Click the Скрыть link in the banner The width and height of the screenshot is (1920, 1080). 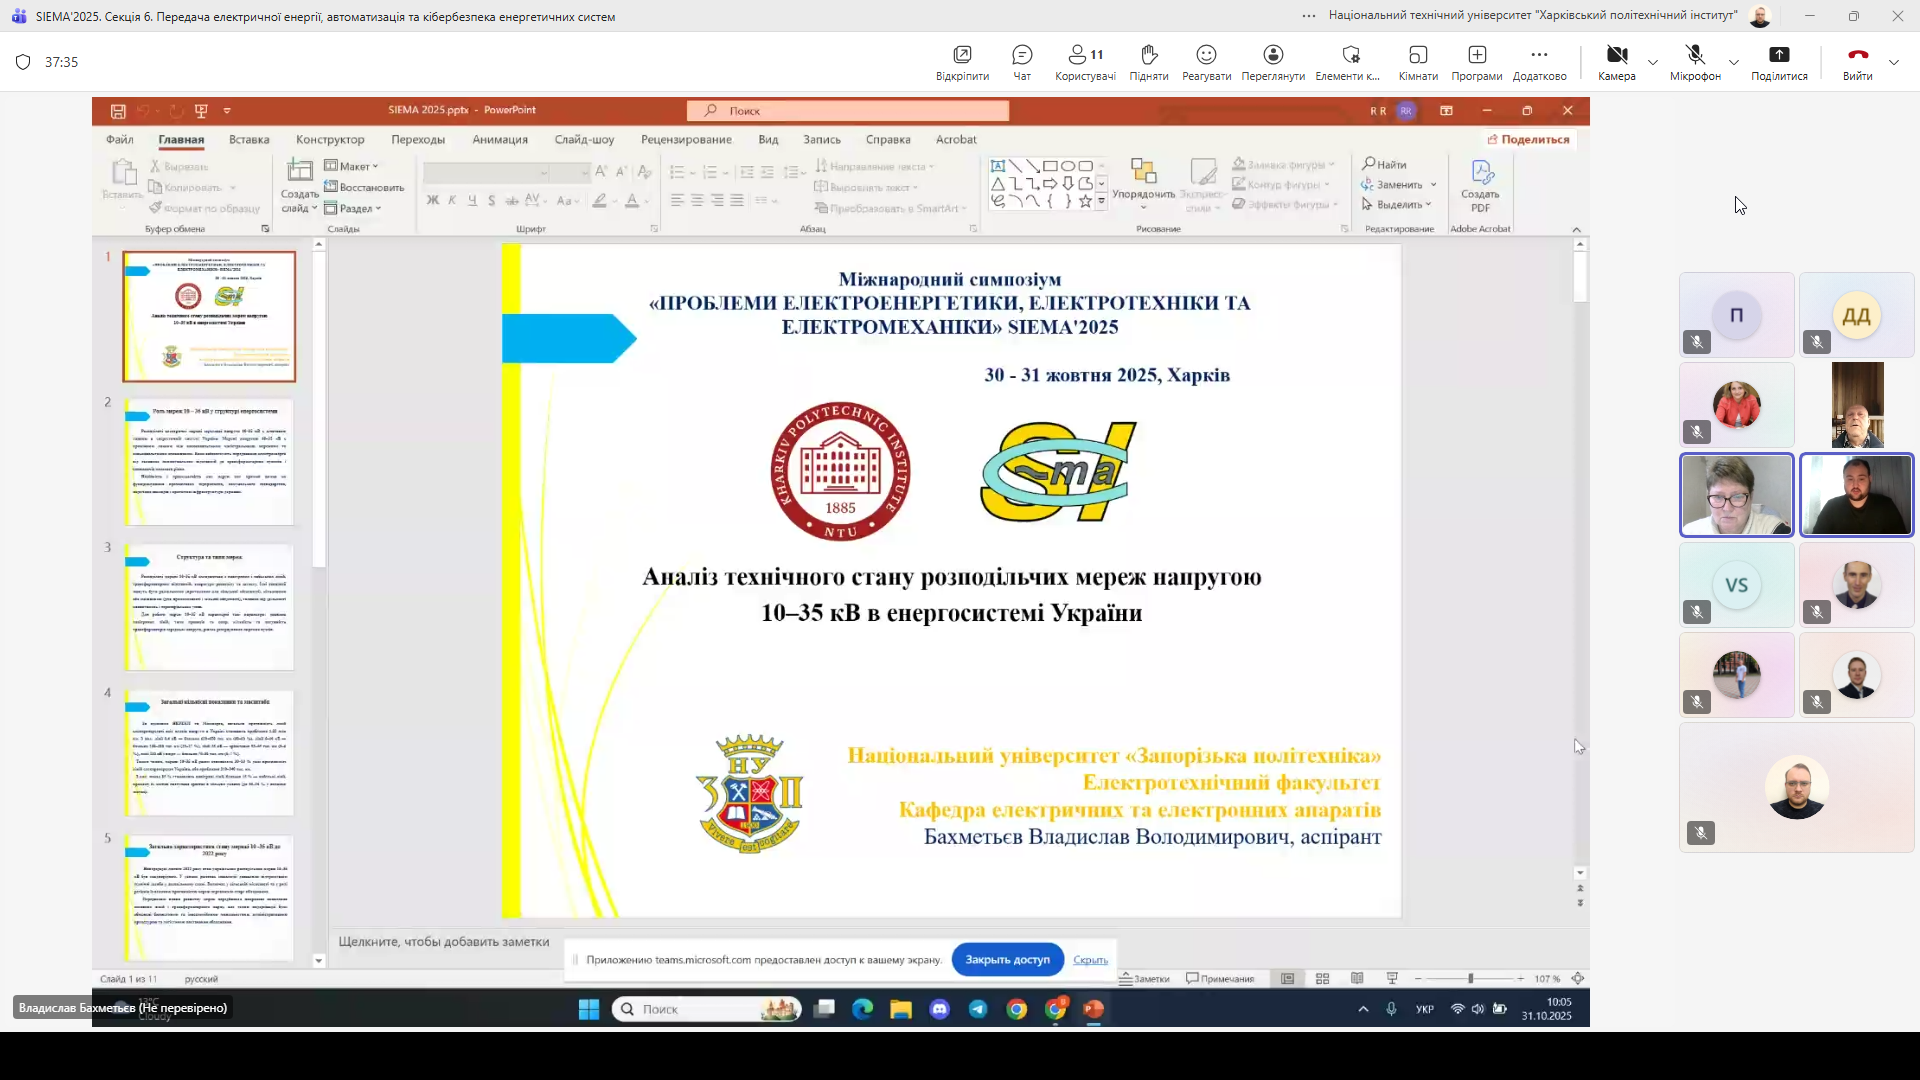click(1090, 959)
